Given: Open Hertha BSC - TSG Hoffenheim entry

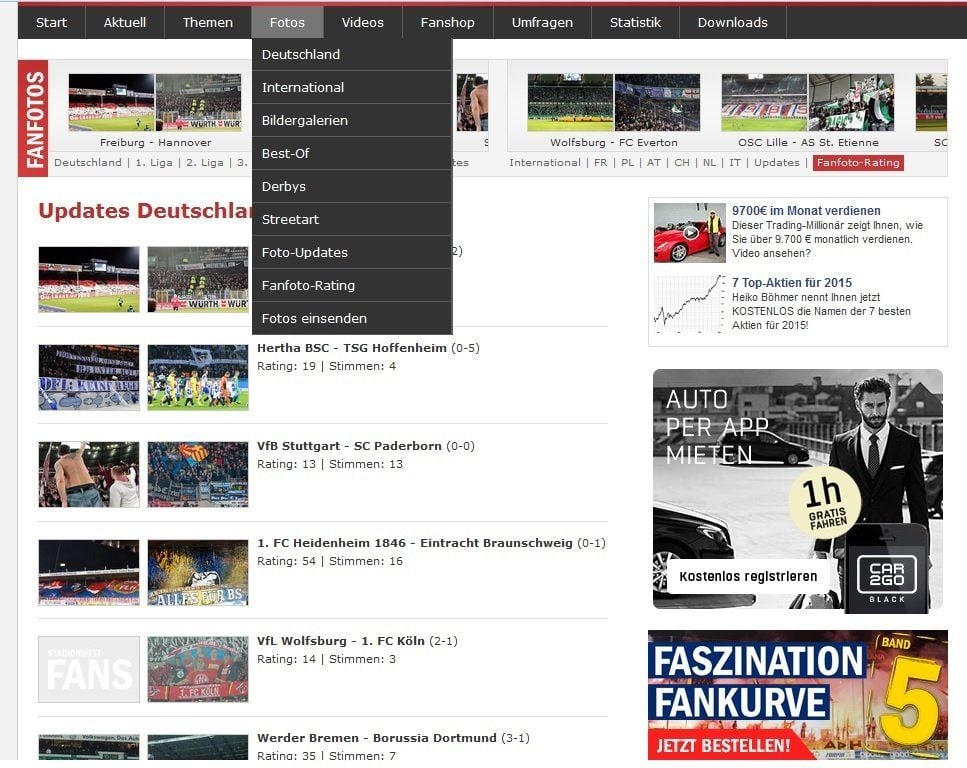Looking at the screenshot, I should click(x=352, y=348).
